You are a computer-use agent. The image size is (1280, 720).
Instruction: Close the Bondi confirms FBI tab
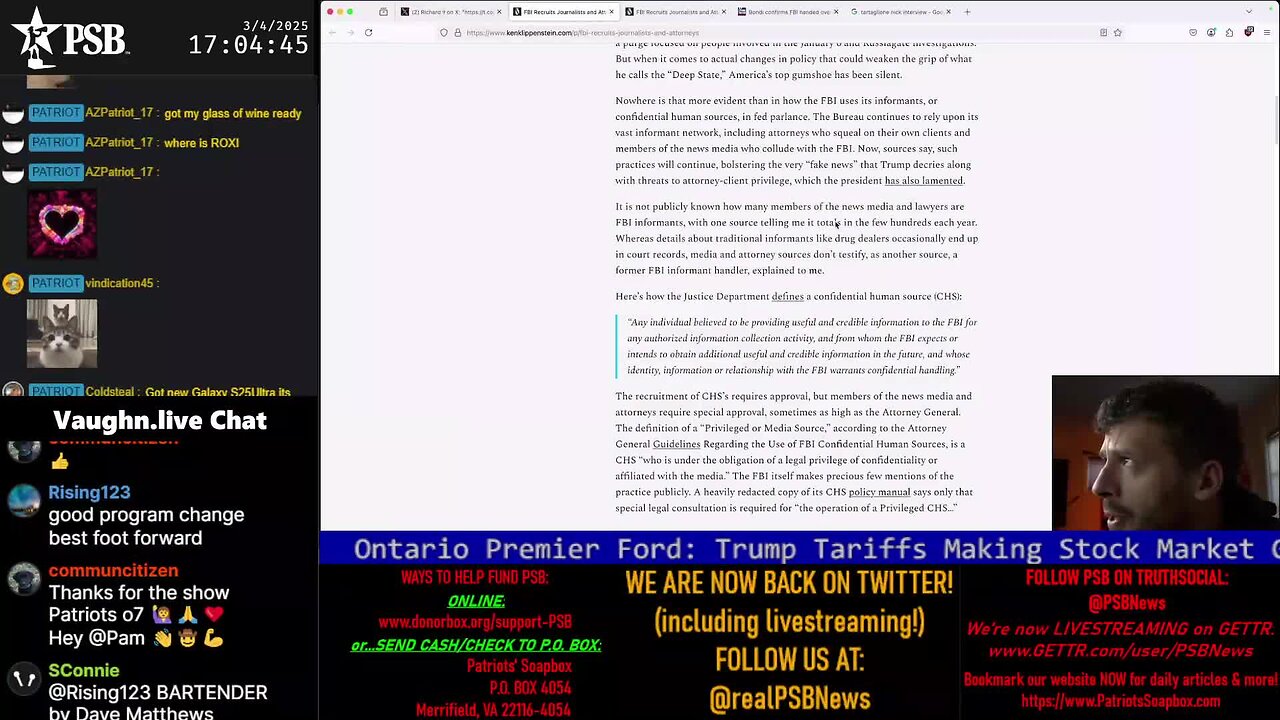pos(838,12)
